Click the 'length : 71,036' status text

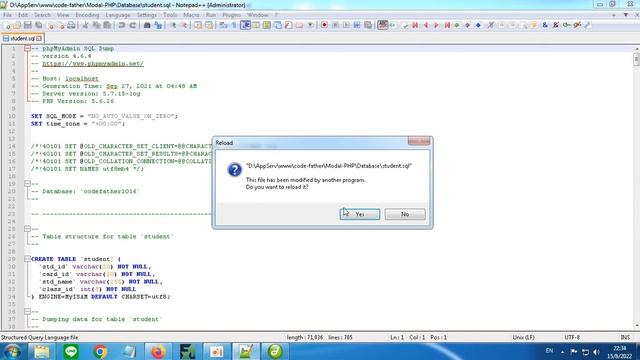[304, 338]
